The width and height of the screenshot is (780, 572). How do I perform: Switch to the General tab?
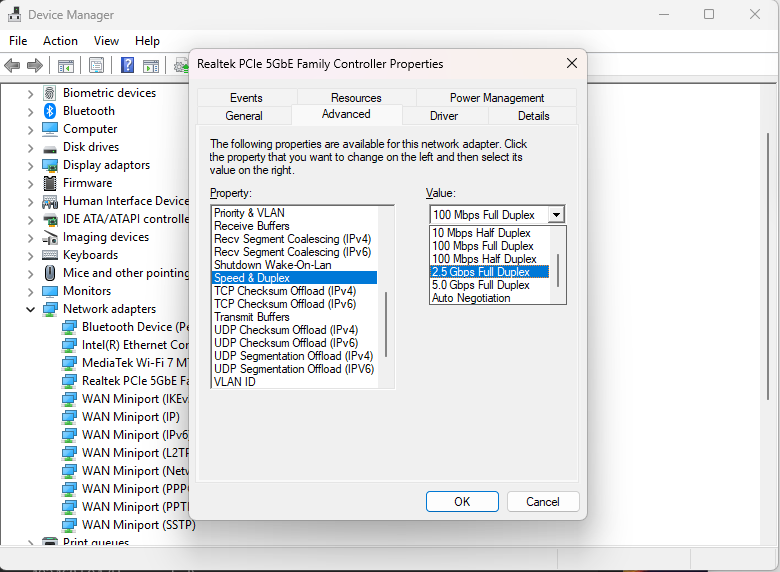244,116
